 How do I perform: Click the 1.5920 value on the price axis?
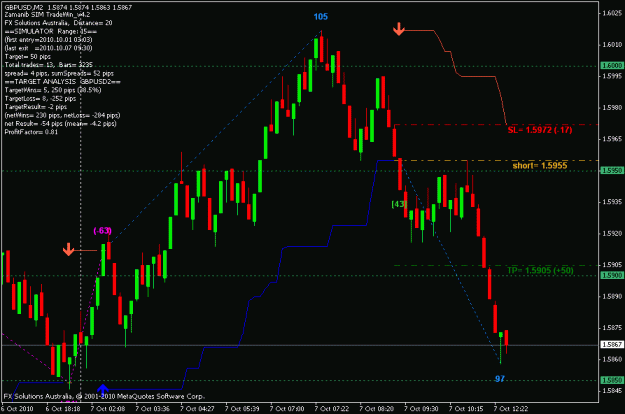[612, 233]
